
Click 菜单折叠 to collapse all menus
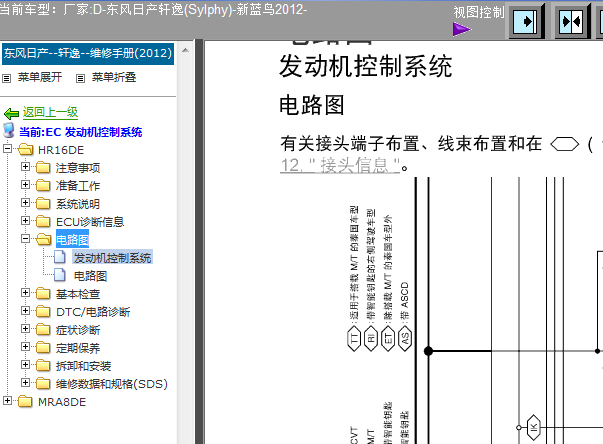[114, 77]
